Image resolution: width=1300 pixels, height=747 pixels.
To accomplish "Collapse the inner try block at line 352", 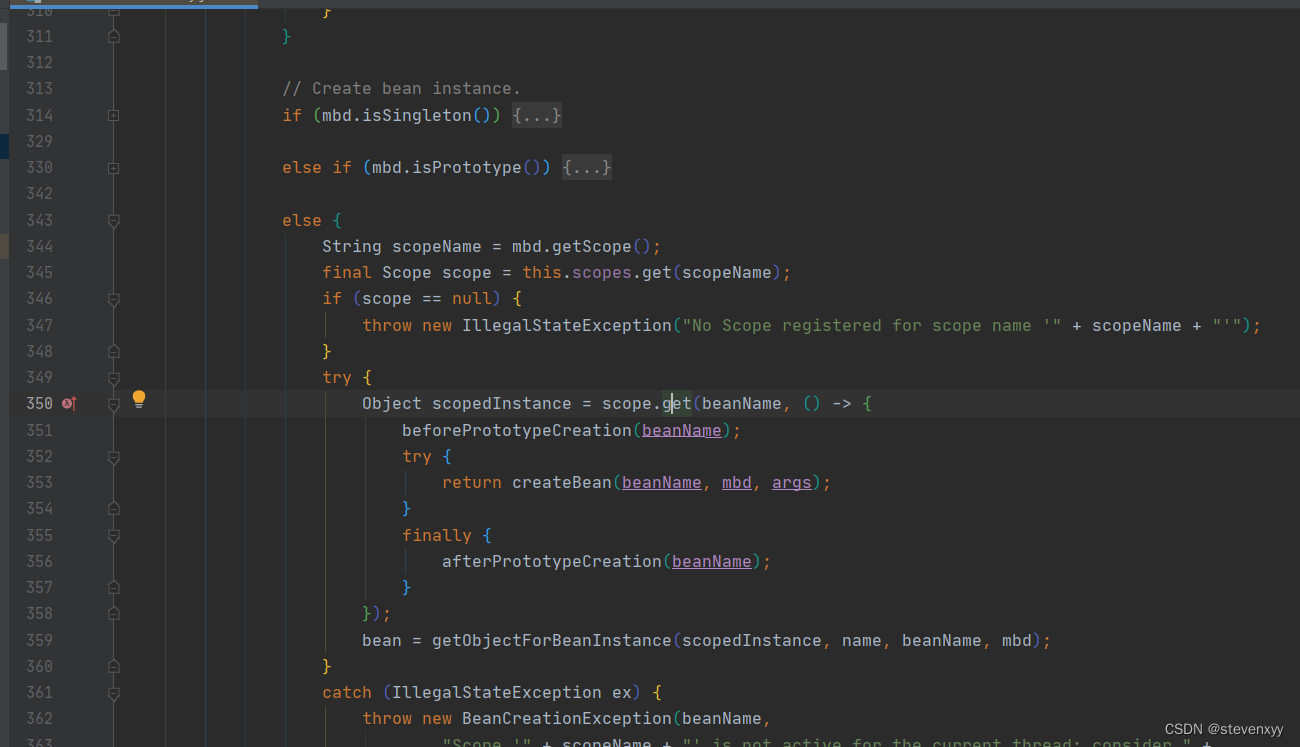I will (x=113, y=457).
